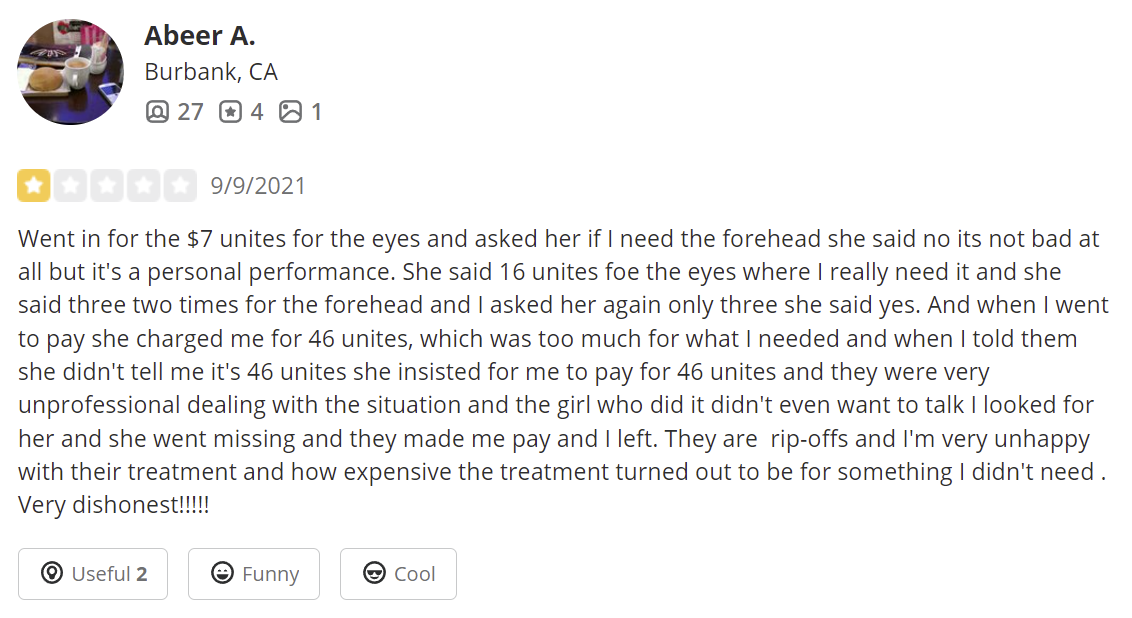The height and width of the screenshot is (618, 1132).
Task: Click the review date 9/9/2021
Action: (258, 186)
